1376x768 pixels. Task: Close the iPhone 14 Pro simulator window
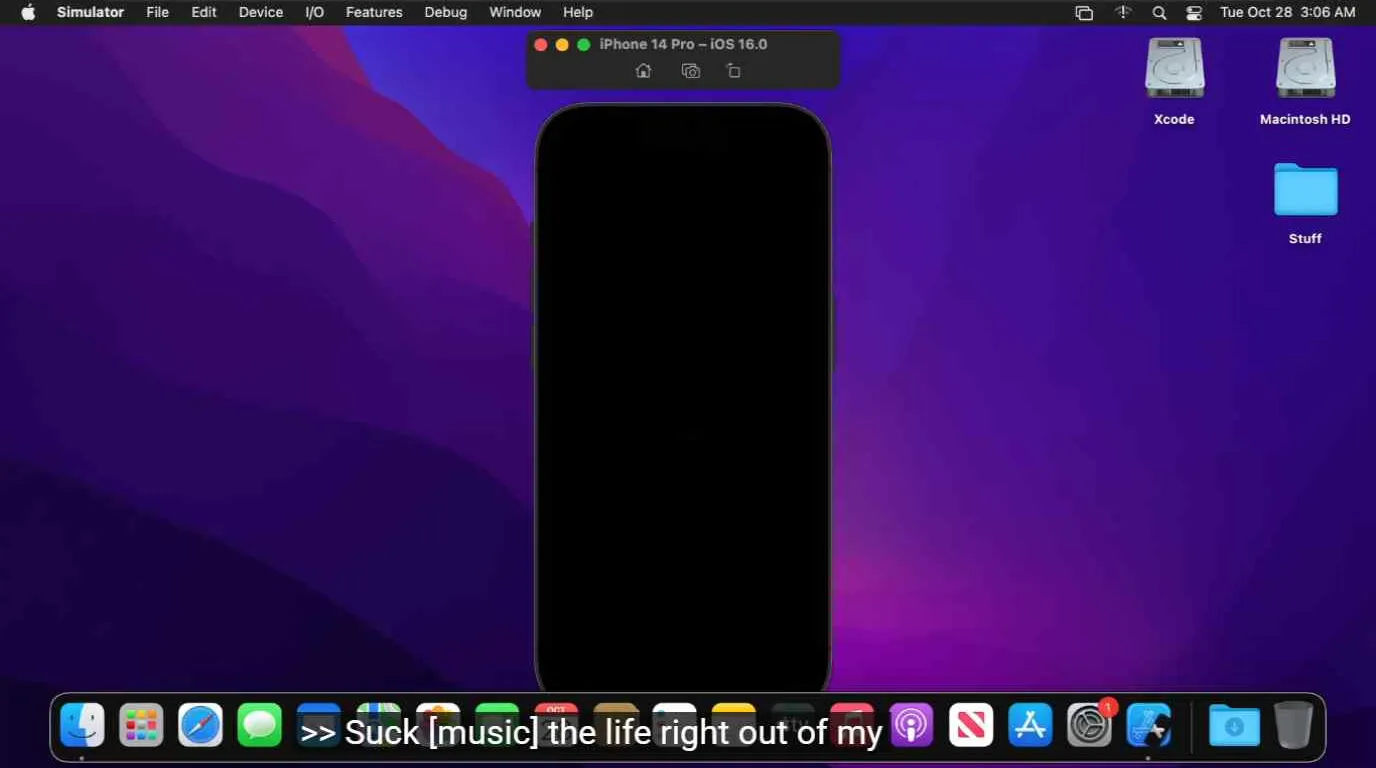(541, 45)
